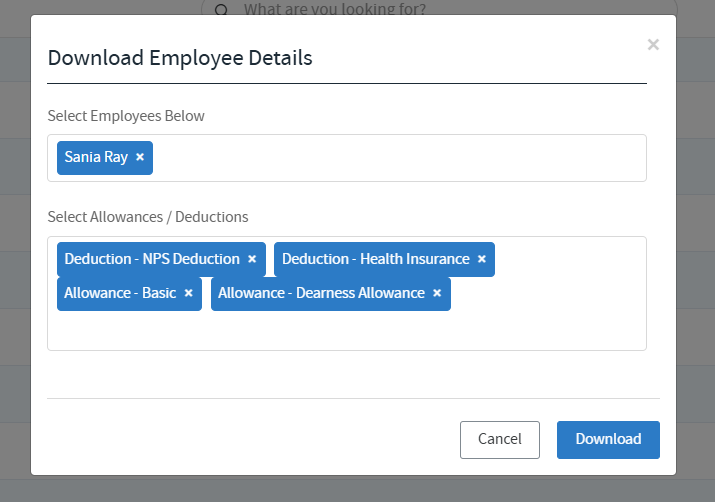This screenshot has width=715, height=502.
Task: Remove the Allowance - Dearness Allowance tag
Action: click(437, 293)
